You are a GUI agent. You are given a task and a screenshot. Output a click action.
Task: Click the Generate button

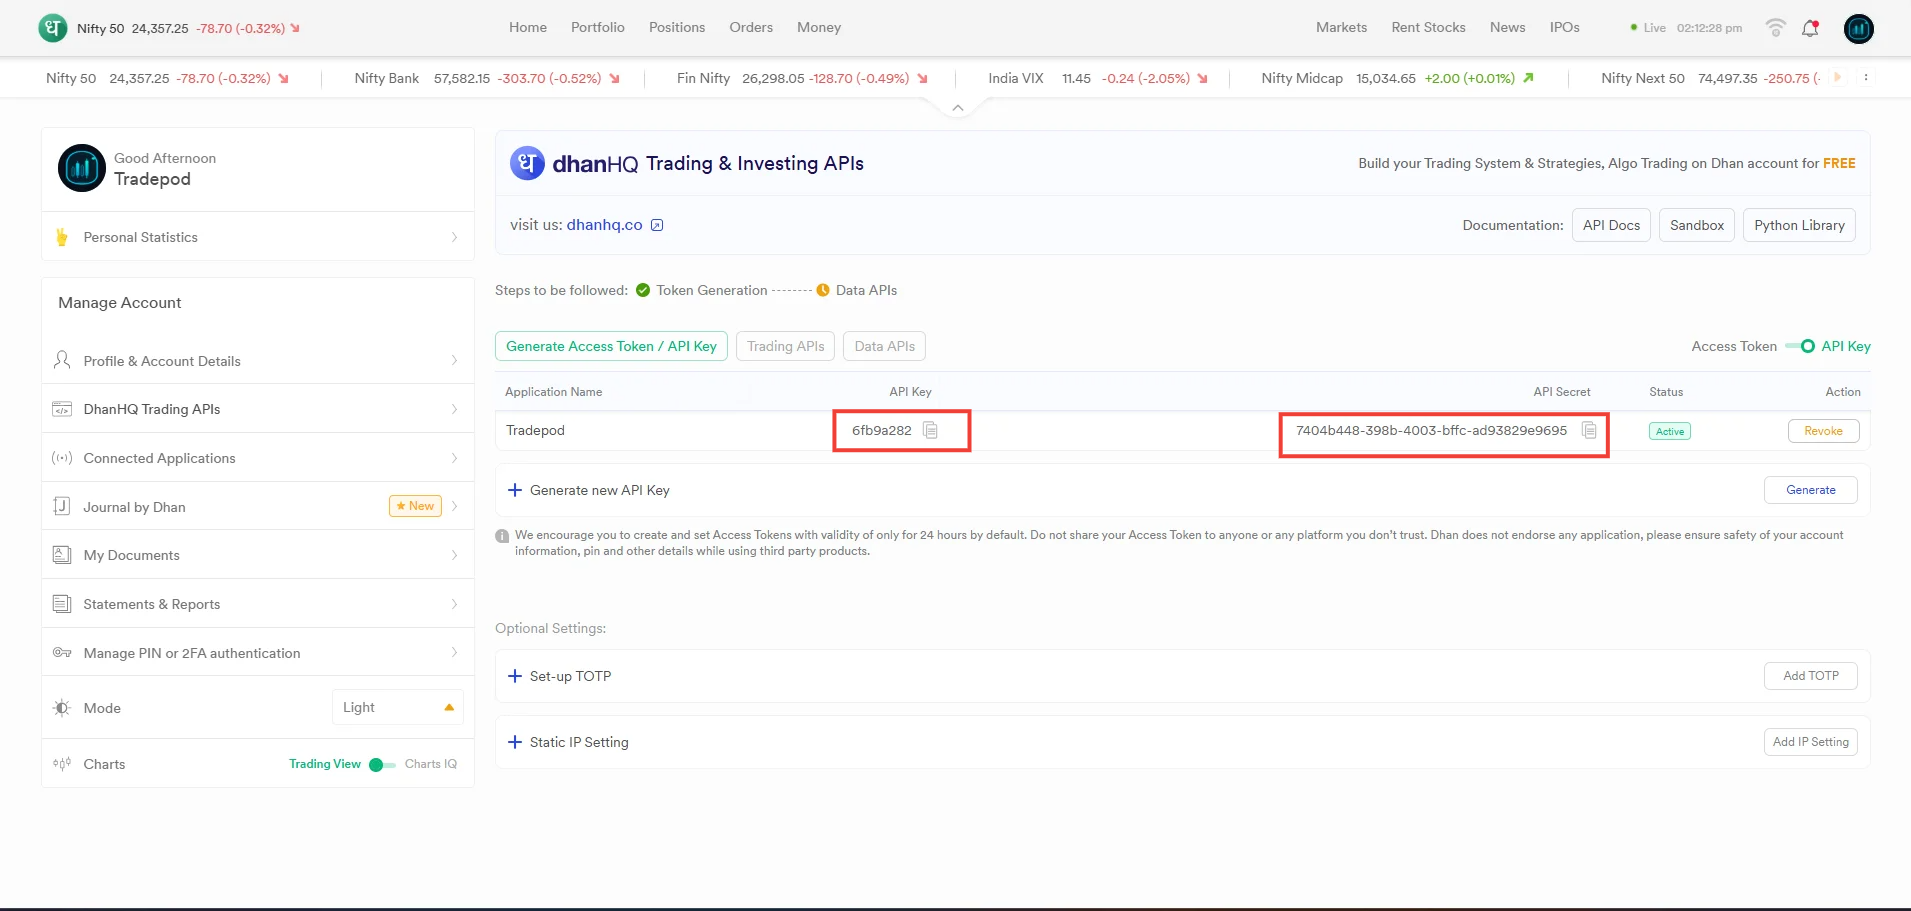(x=1811, y=490)
